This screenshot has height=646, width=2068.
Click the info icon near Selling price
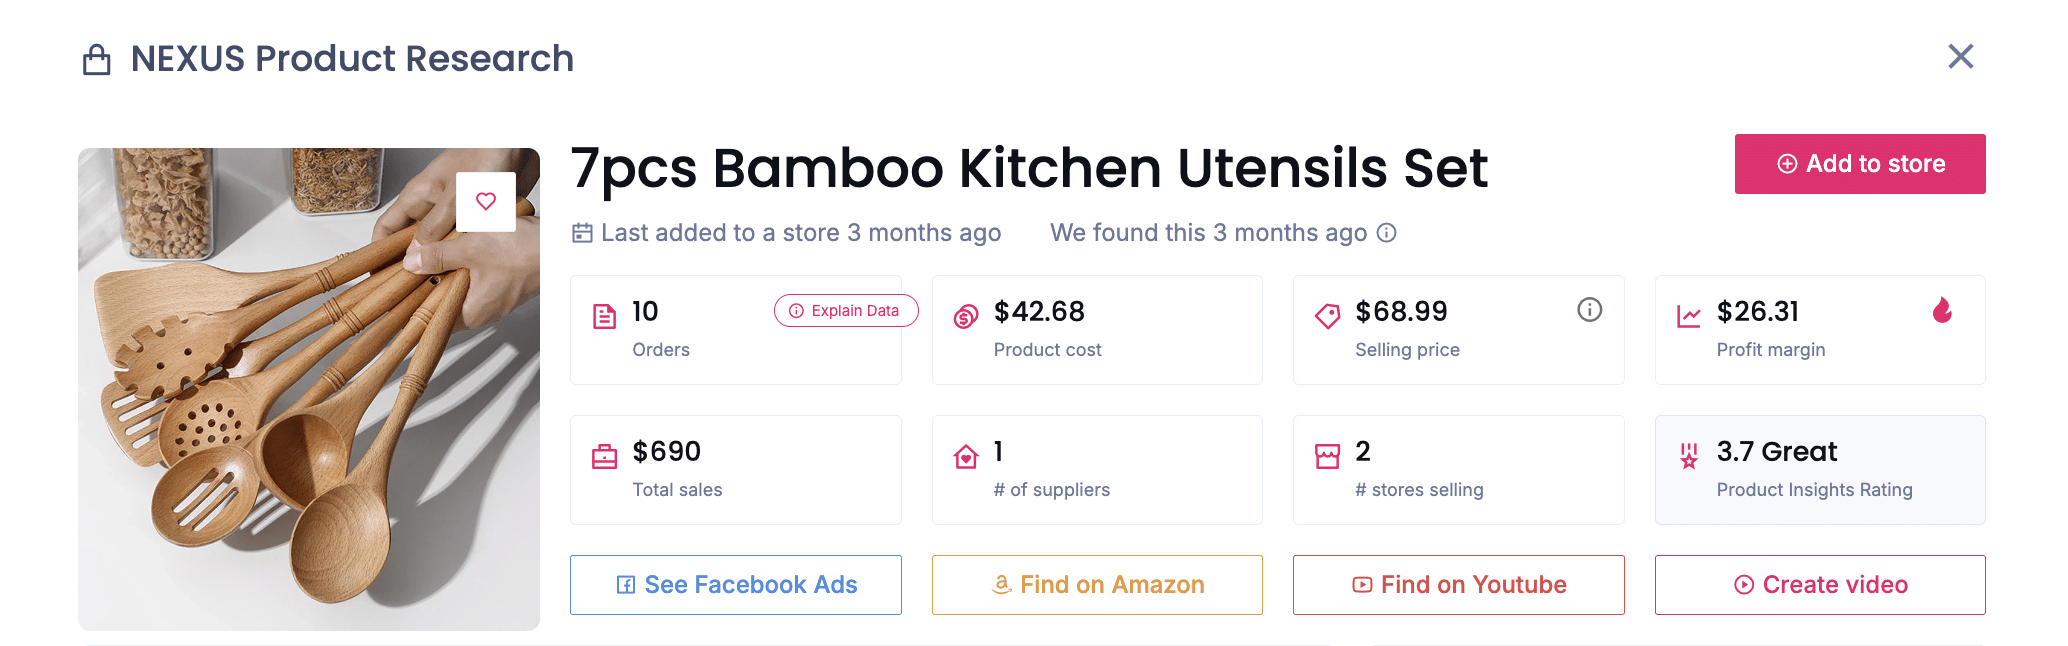(x=1590, y=310)
